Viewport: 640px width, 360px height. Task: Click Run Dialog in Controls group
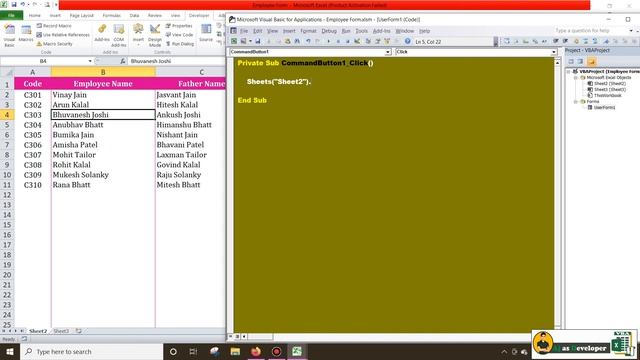point(180,44)
